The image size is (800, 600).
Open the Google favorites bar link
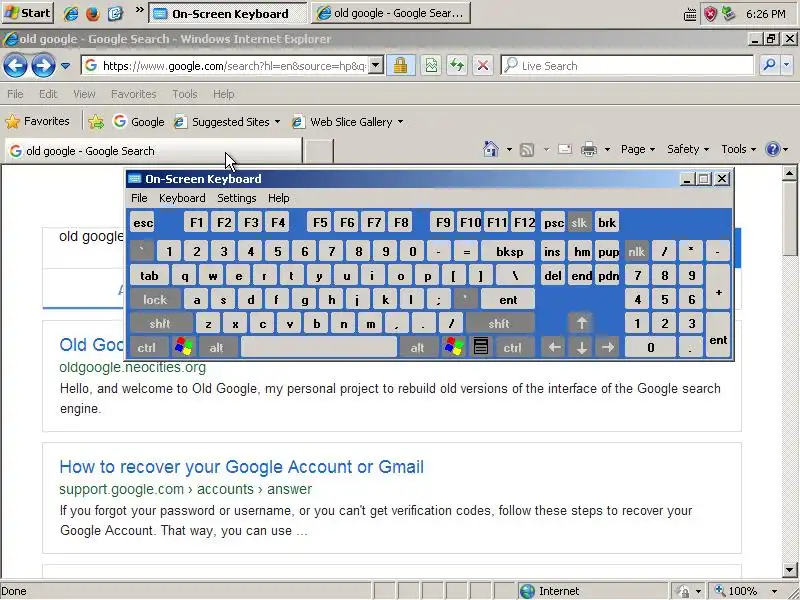click(x=139, y=121)
